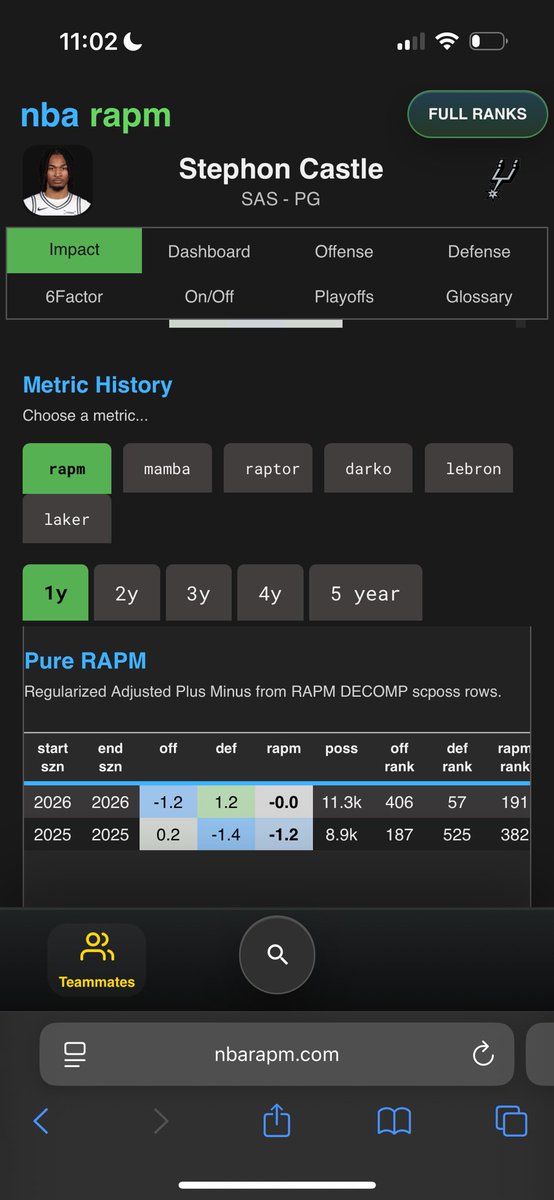Click the Pure RAPM heading
The height and width of the screenshot is (1200, 554).
click(x=85, y=661)
